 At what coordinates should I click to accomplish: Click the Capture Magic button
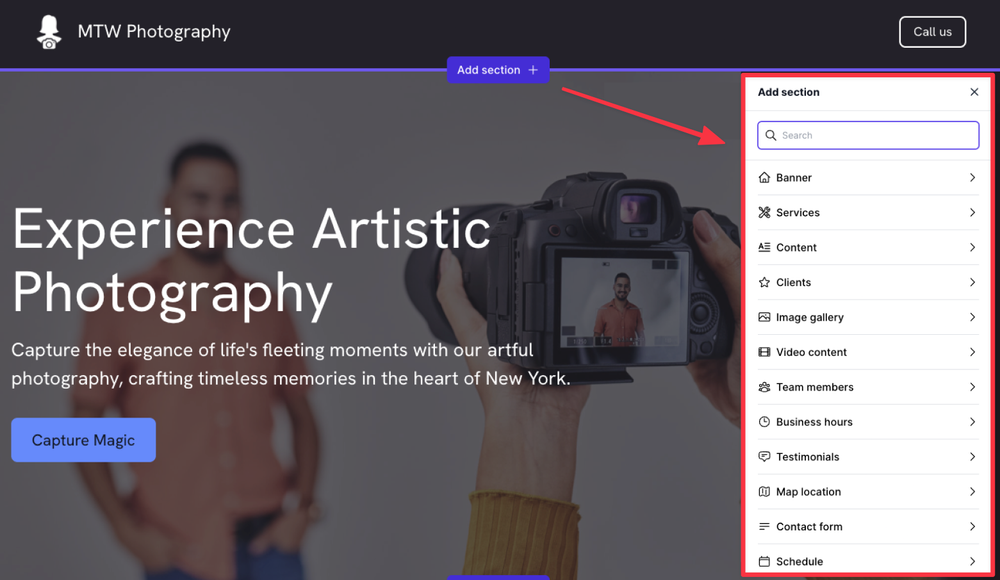pyautogui.click(x=83, y=440)
